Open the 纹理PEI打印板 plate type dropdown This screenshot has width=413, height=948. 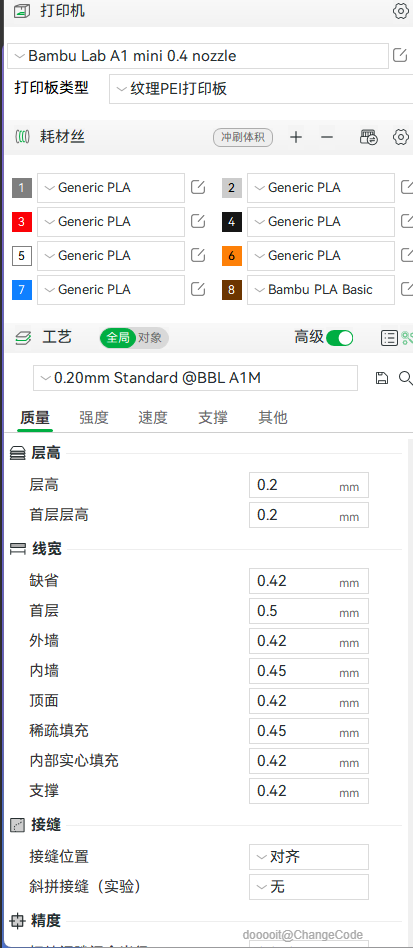tap(261, 89)
